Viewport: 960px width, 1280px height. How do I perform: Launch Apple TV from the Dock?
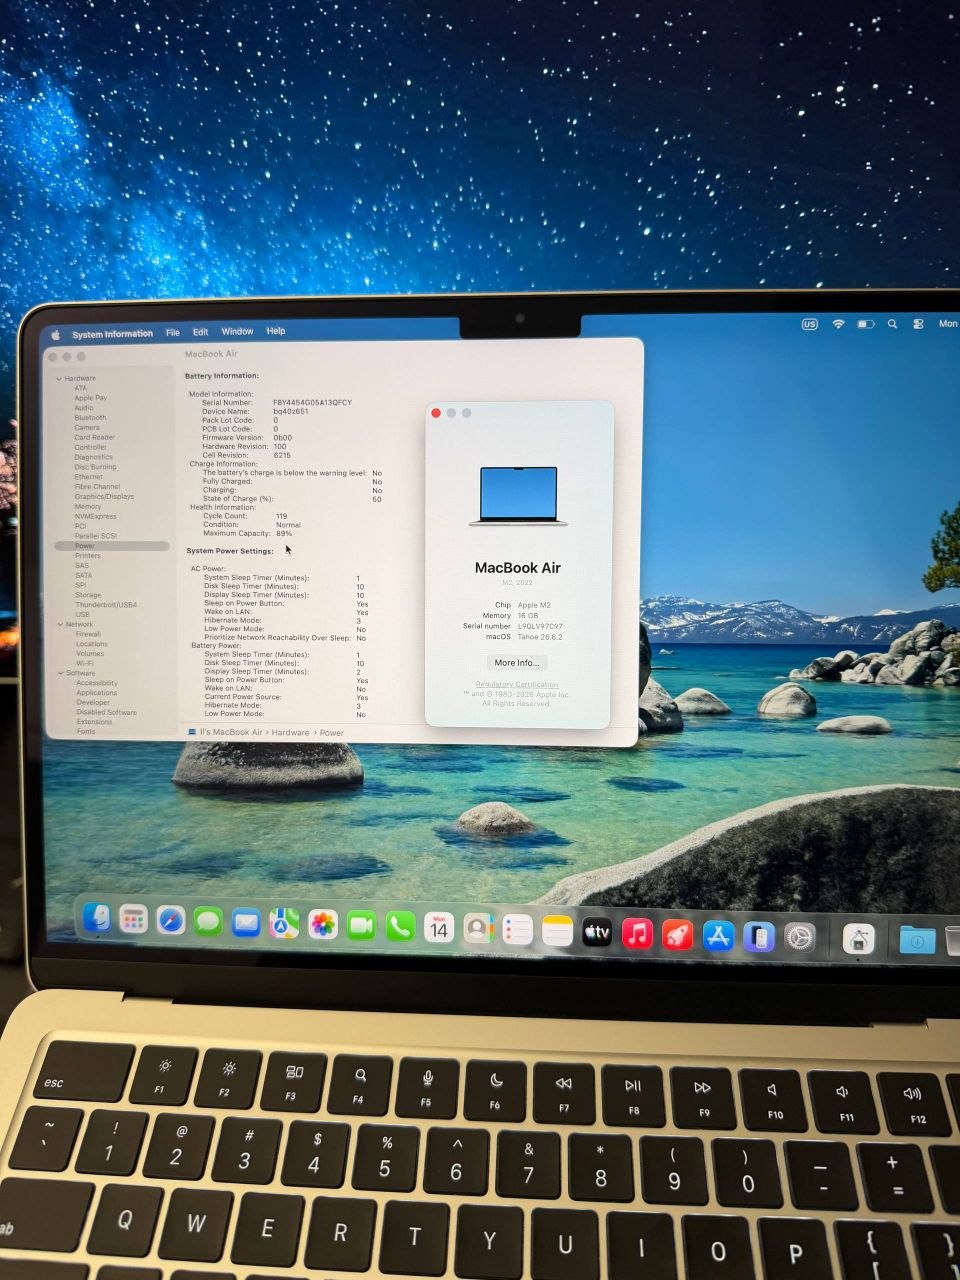pos(597,933)
